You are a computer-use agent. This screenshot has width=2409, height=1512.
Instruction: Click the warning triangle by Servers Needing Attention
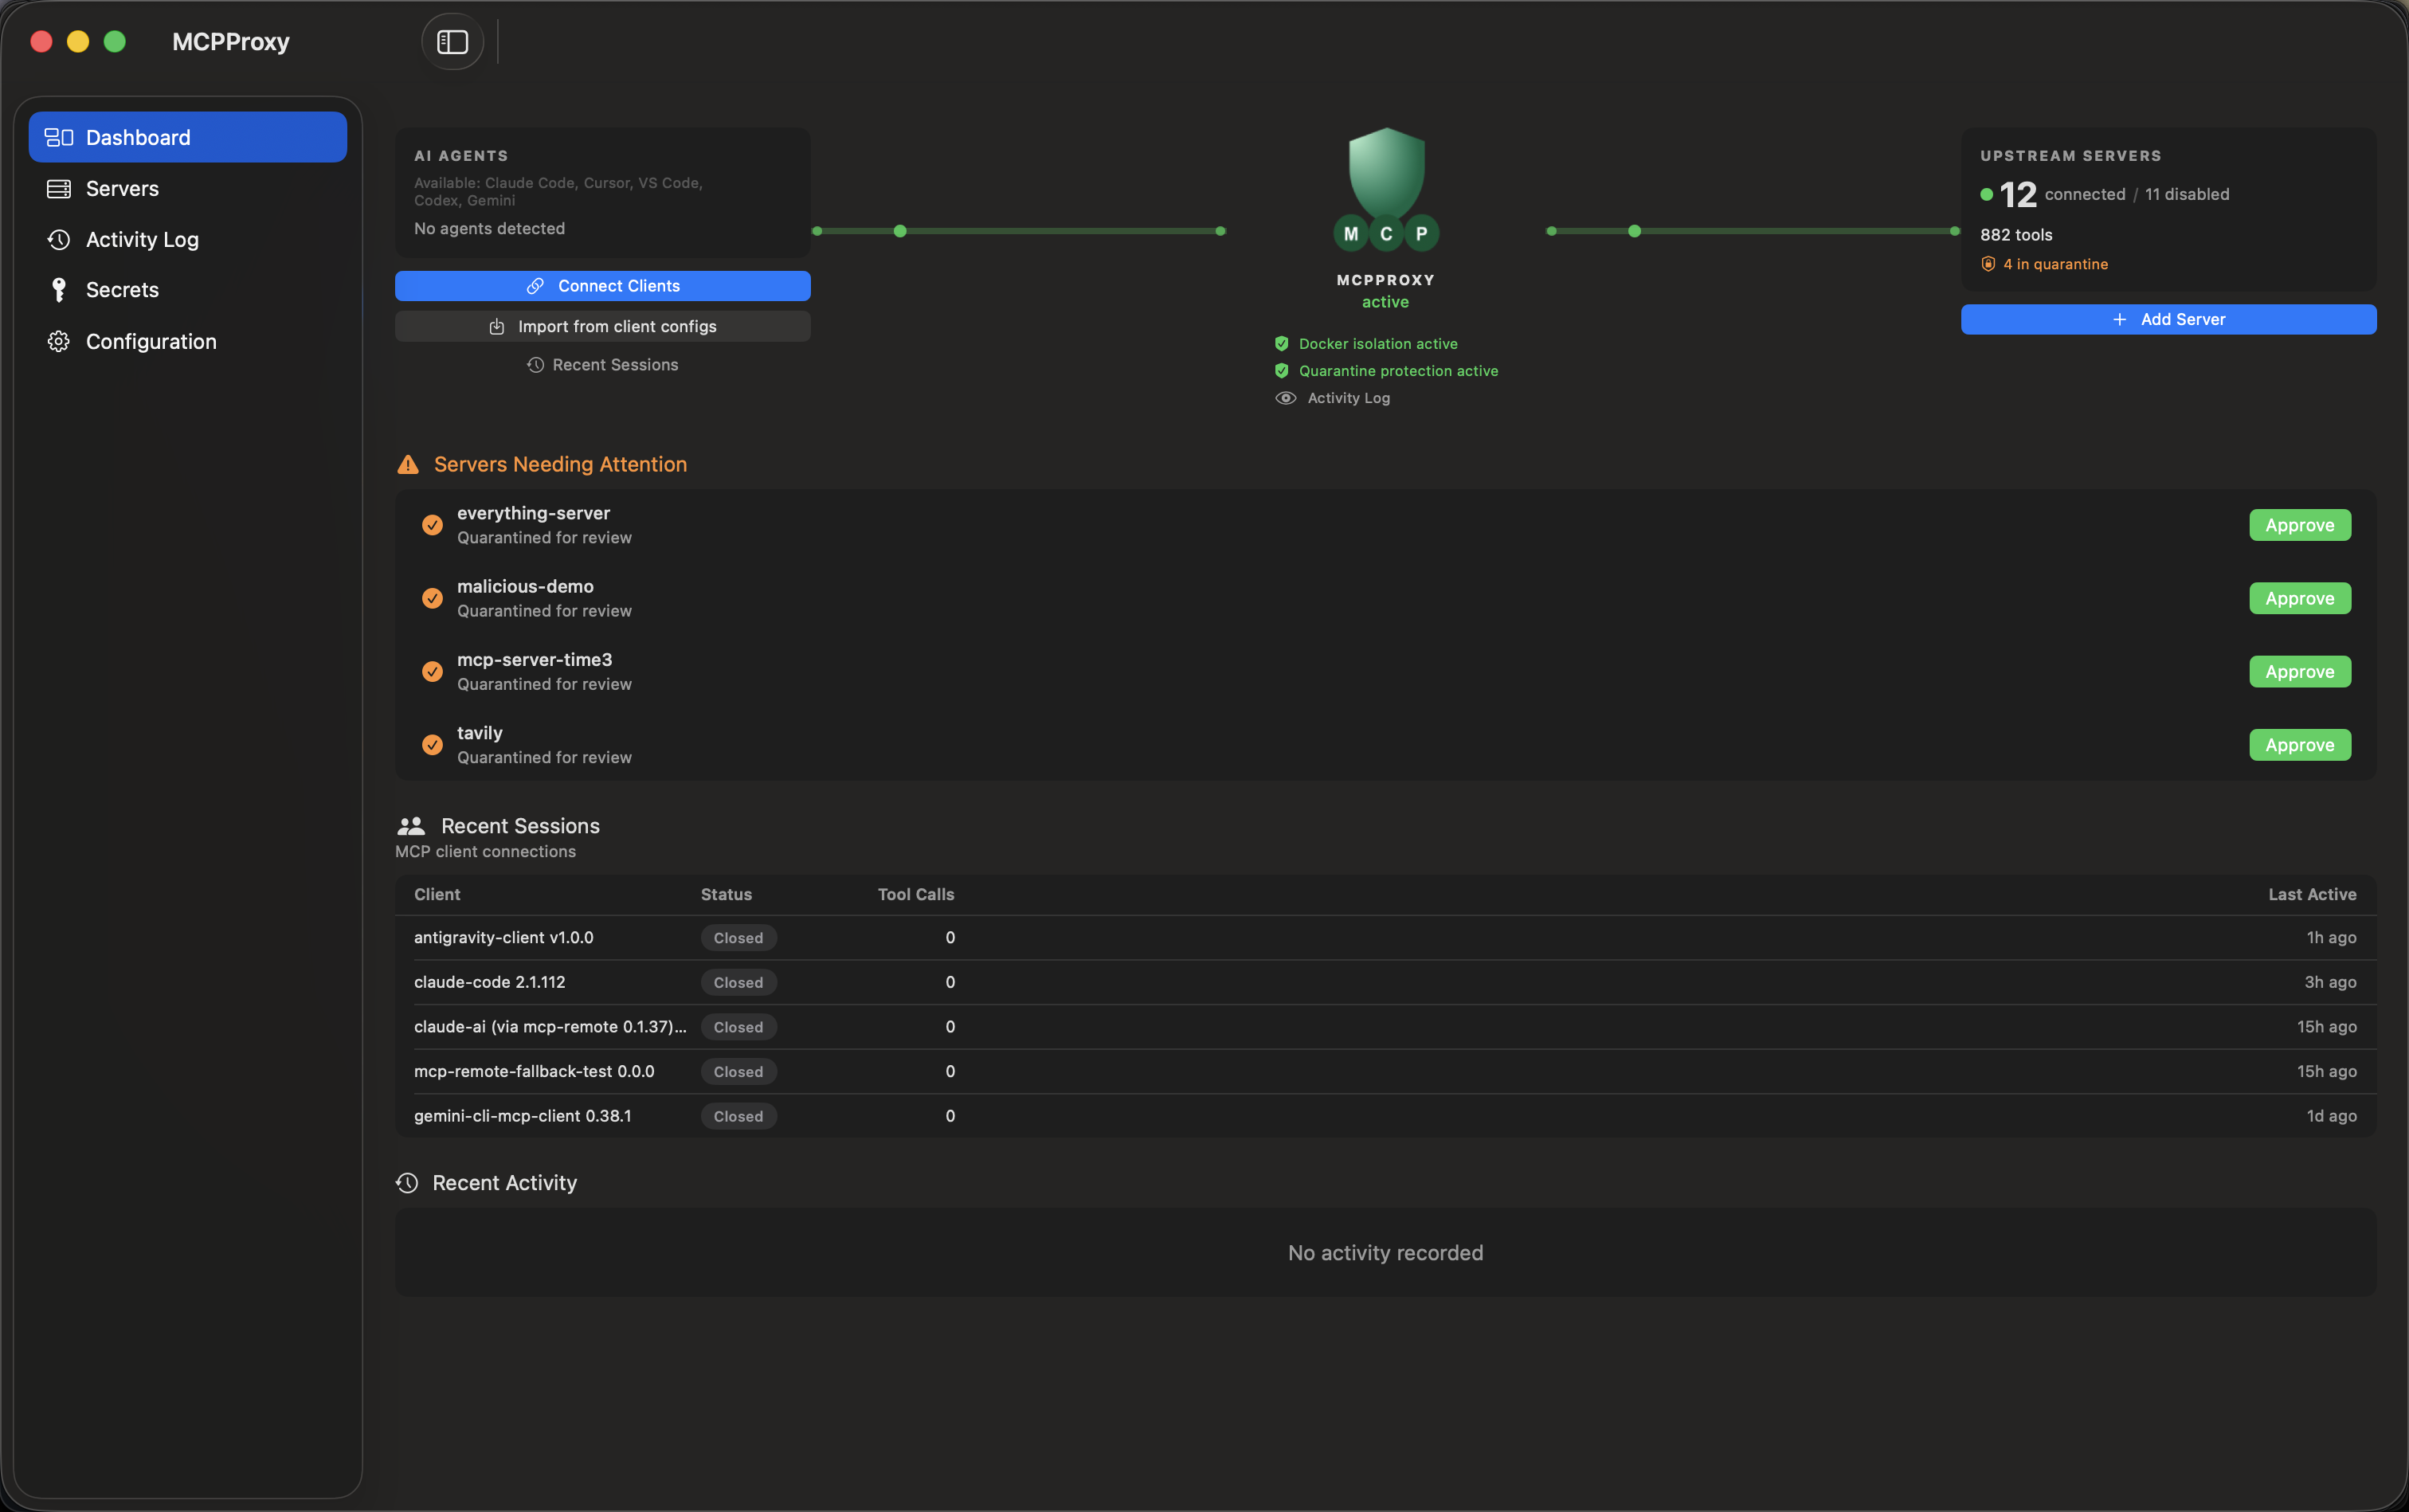click(408, 464)
